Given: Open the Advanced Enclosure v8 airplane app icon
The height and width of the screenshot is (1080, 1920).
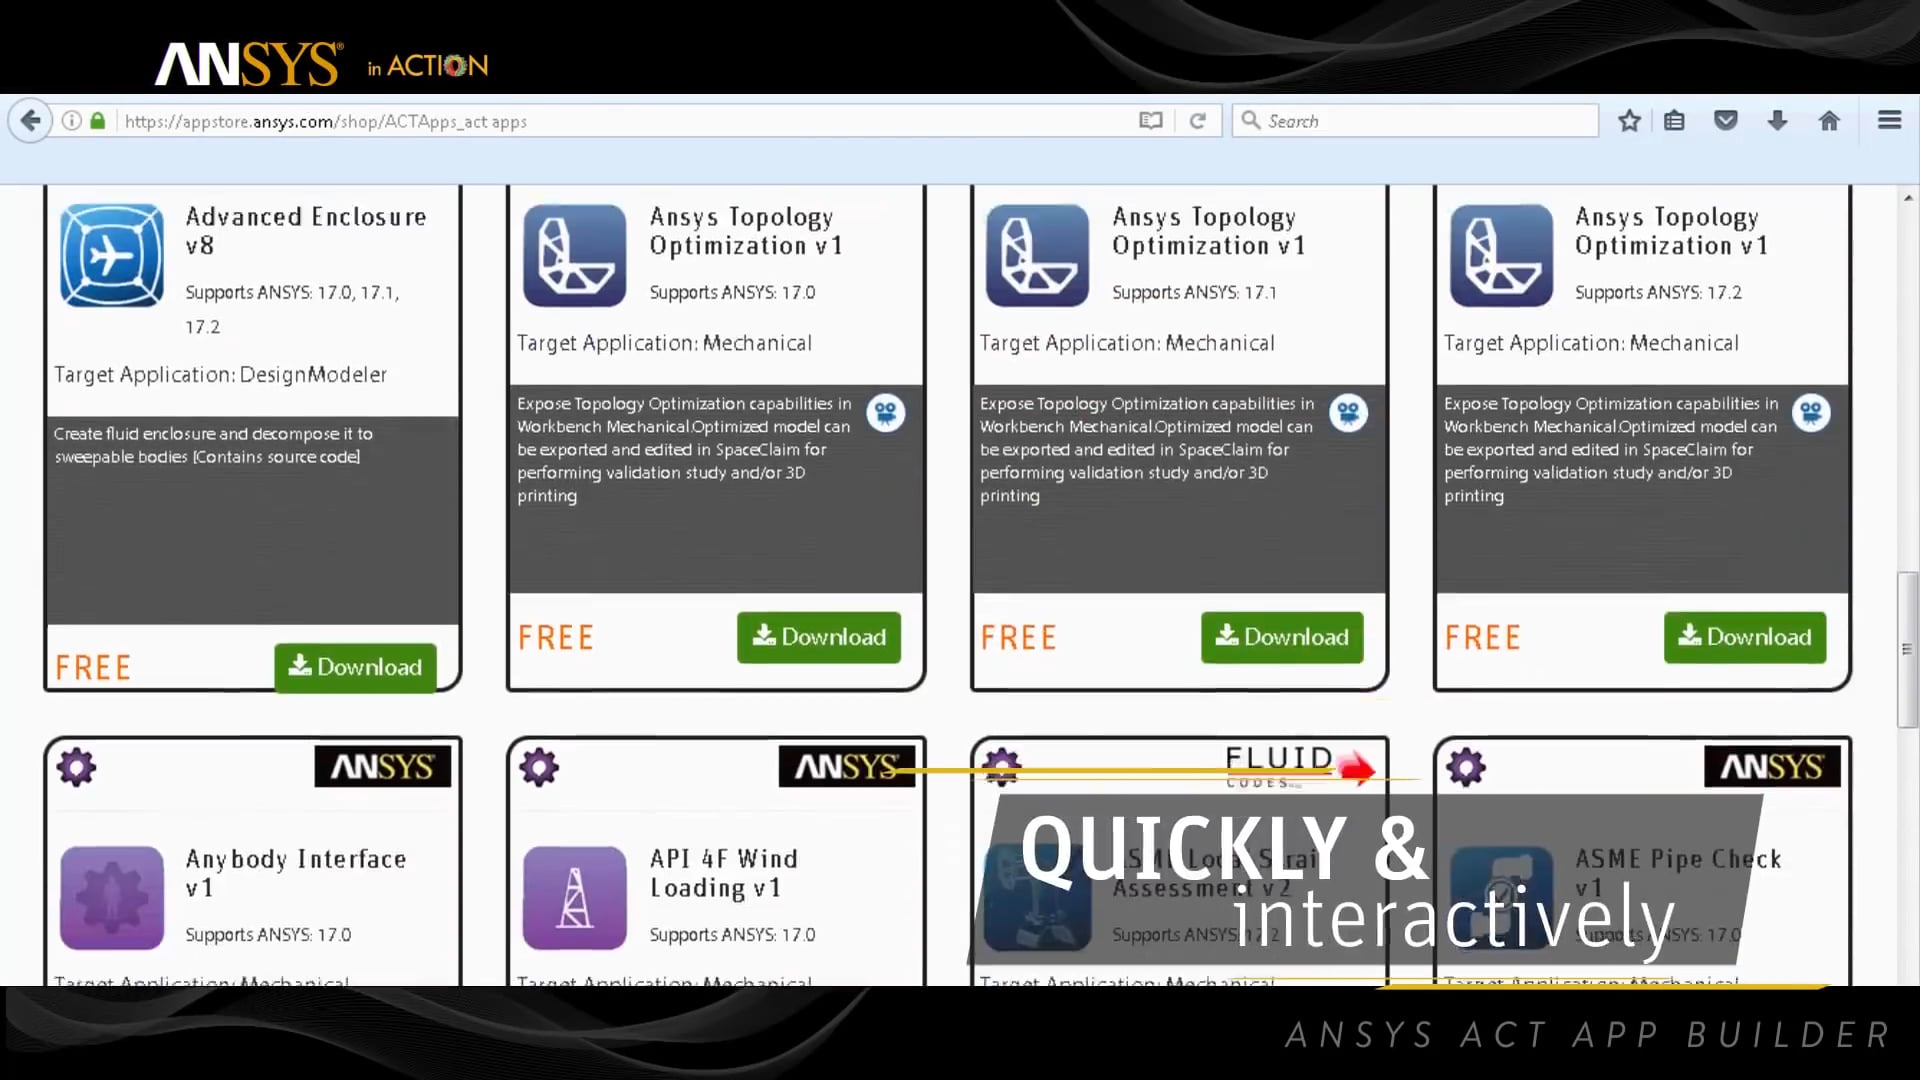Looking at the screenshot, I should click(x=111, y=256).
